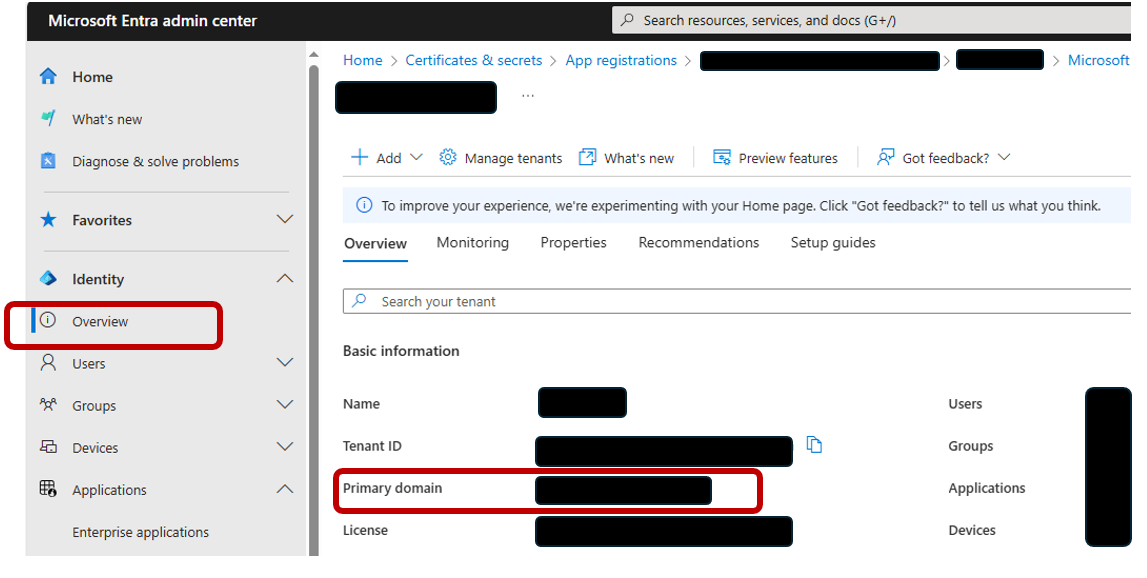Click the Applications count label on right

coord(987,488)
